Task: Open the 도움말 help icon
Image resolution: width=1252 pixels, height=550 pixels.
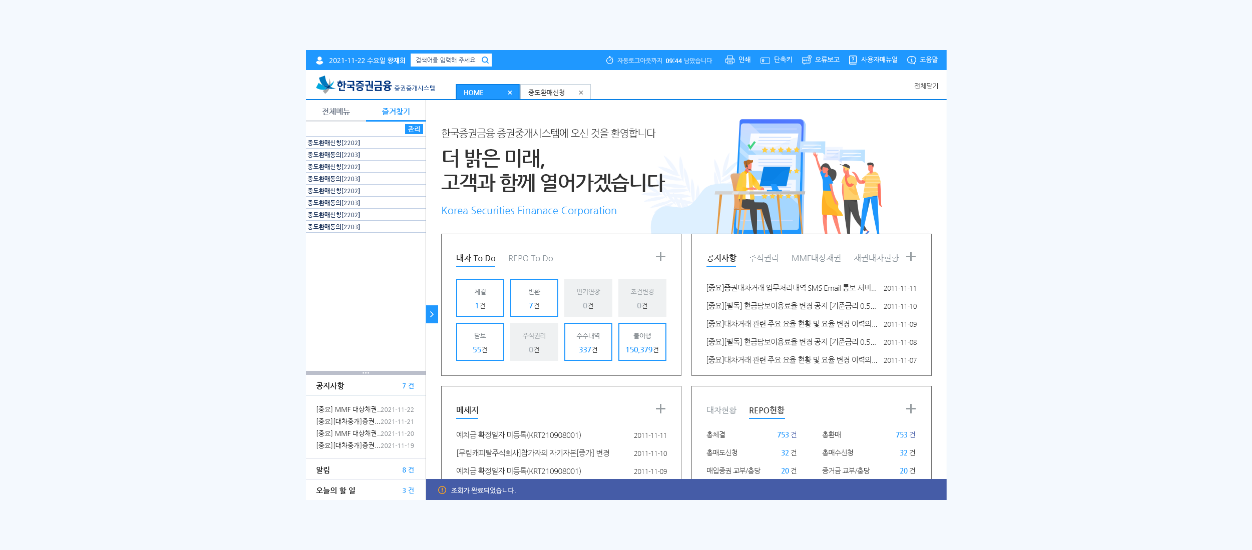Action: 911,60
